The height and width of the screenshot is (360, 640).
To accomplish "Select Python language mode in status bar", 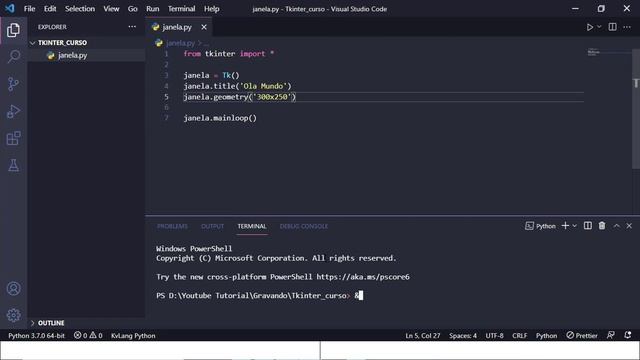I will point(546,336).
